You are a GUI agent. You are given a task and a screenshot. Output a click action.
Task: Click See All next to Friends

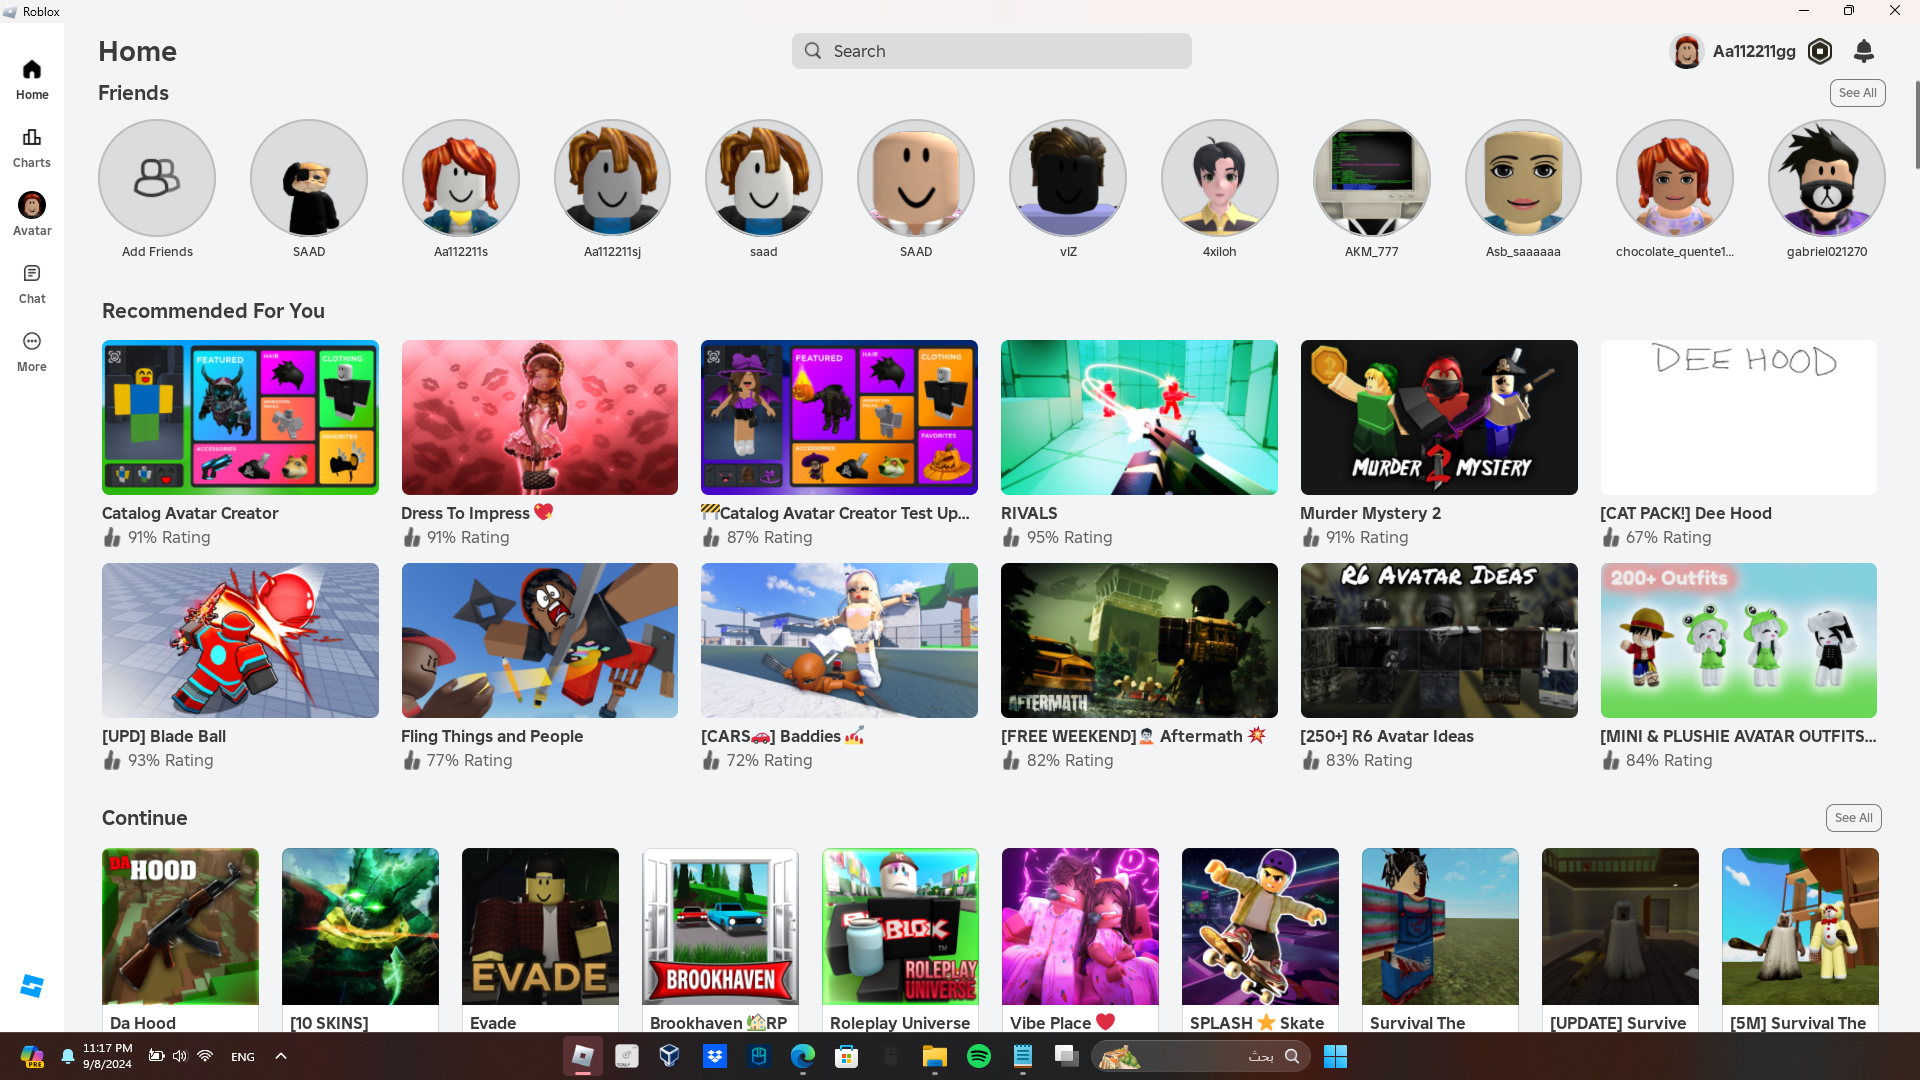(1857, 93)
